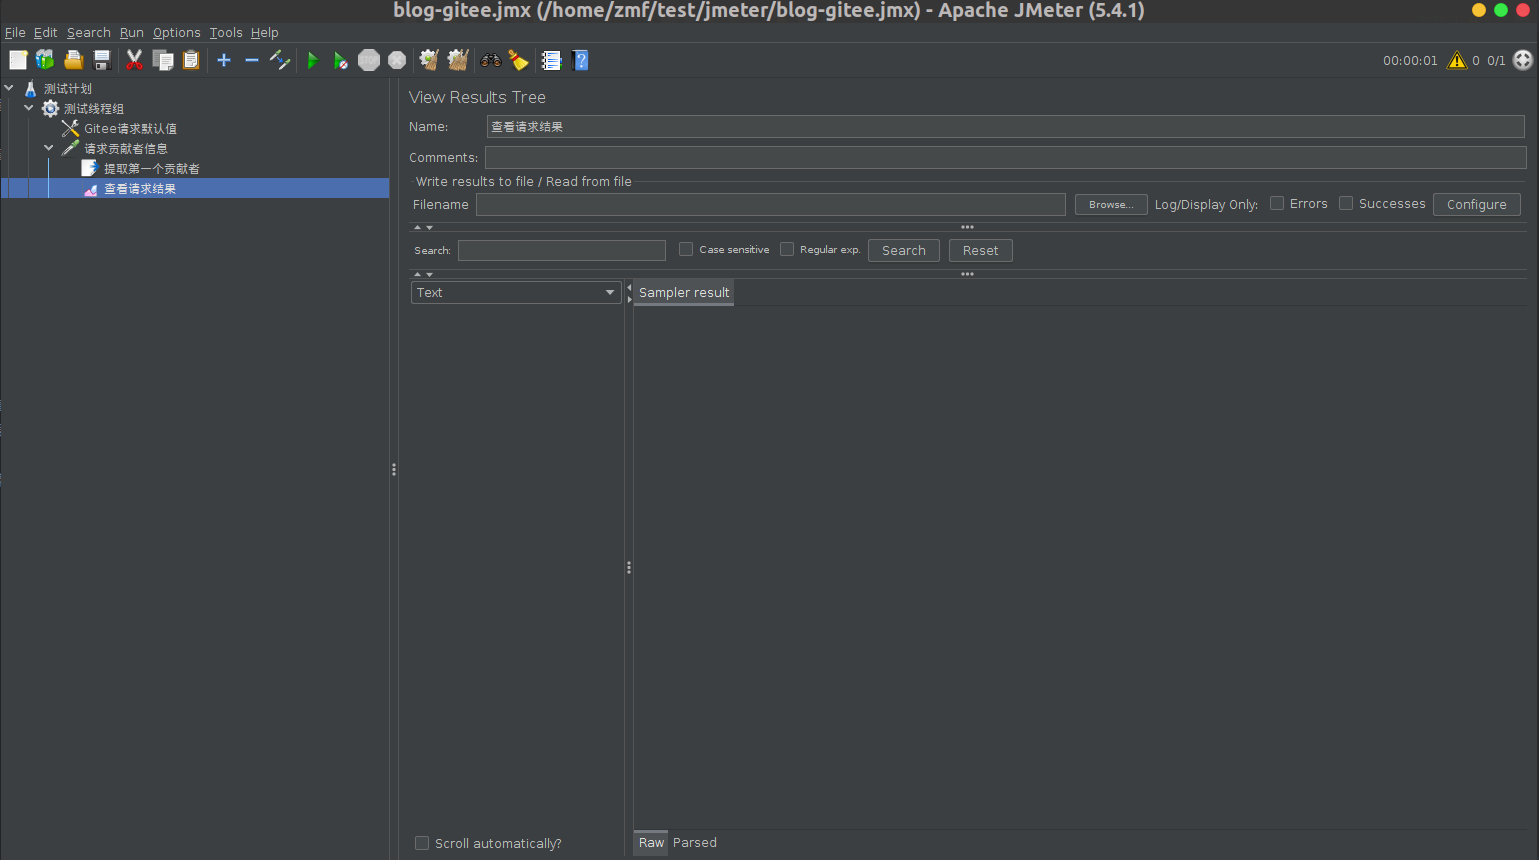Expand all tree nodes with plus icon
The width and height of the screenshot is (1539, 860).
(x=224, y=60)
